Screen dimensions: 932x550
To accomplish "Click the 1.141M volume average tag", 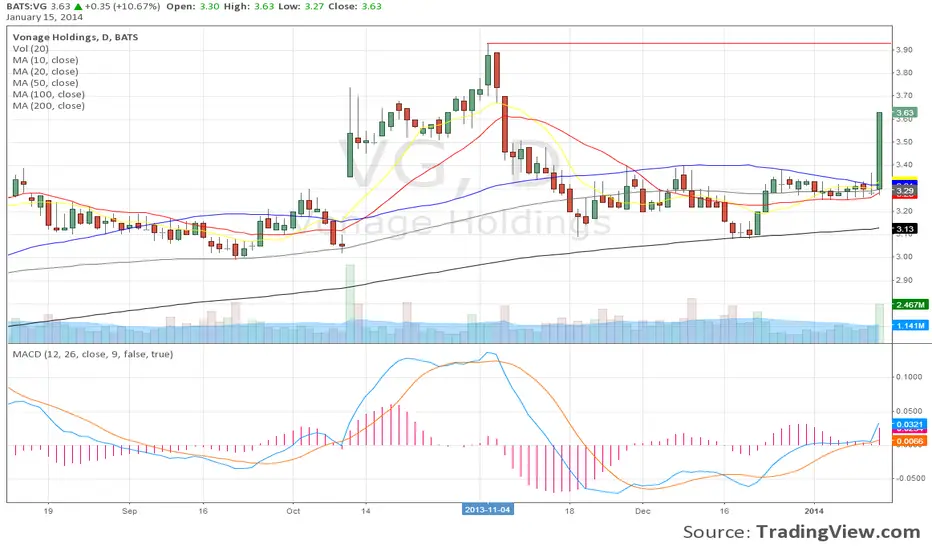I will tap(910, 326).
